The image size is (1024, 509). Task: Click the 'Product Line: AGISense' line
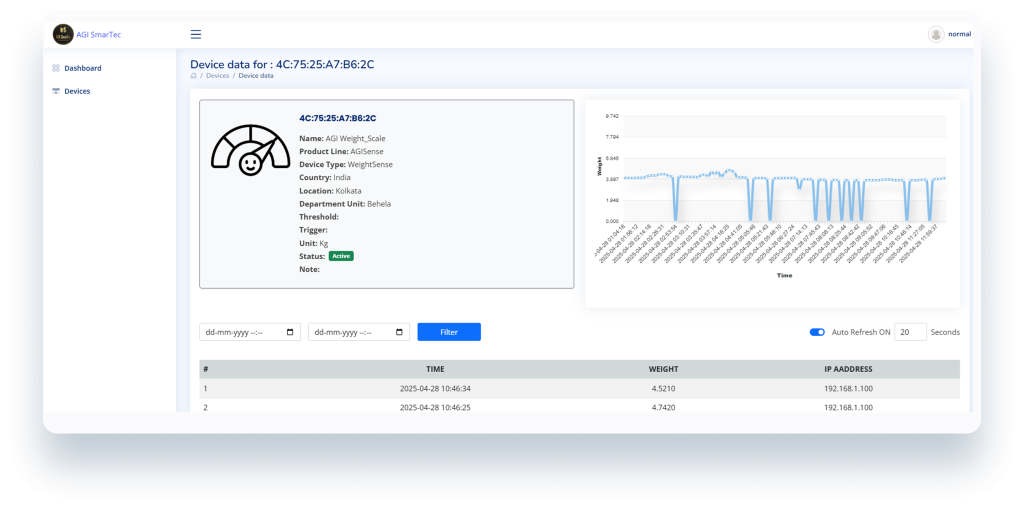(x=342, y=152)
